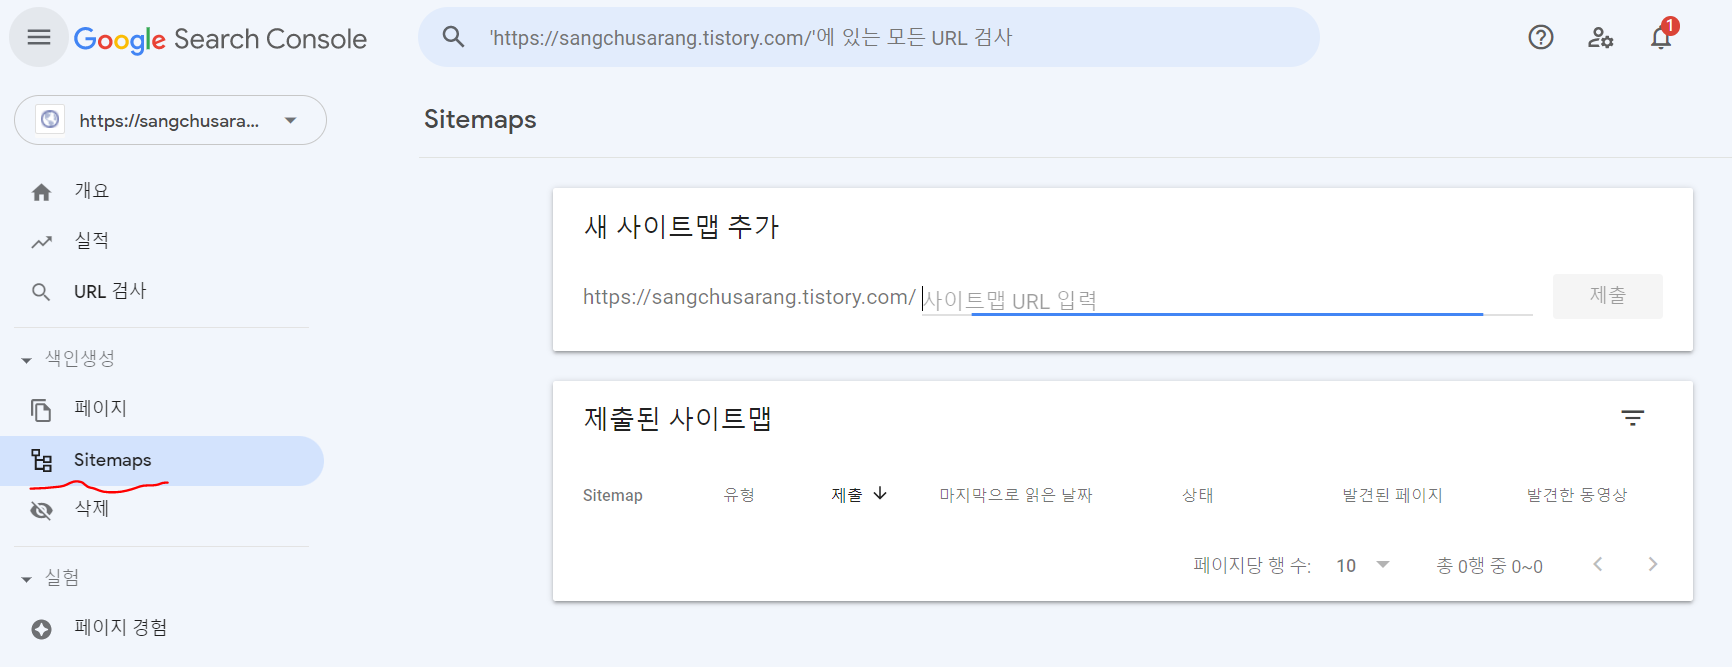Screen dimensions: 1732x667
Task: Open the filter icon in 제출된 사이트맵
Action: tap(1633, 418)
